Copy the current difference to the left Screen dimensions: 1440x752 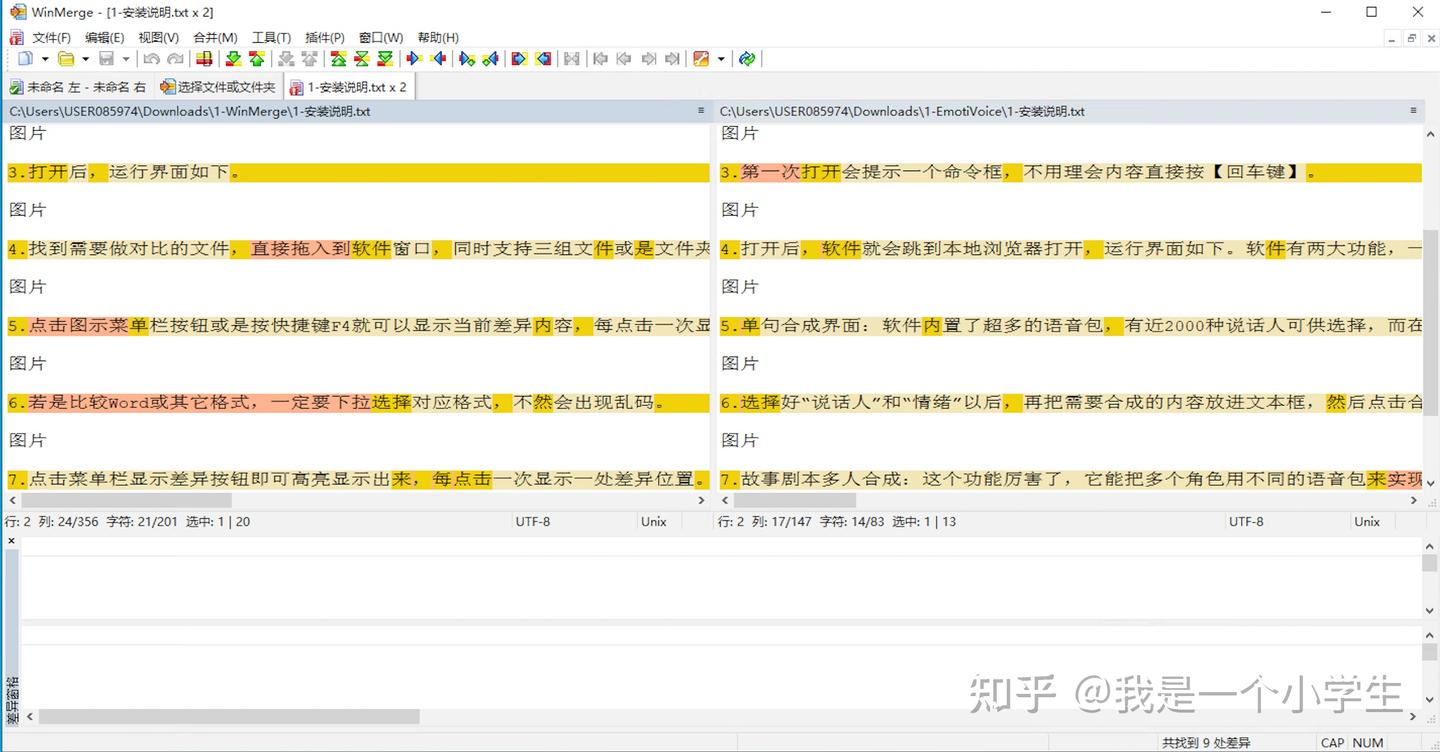(439, 58)
